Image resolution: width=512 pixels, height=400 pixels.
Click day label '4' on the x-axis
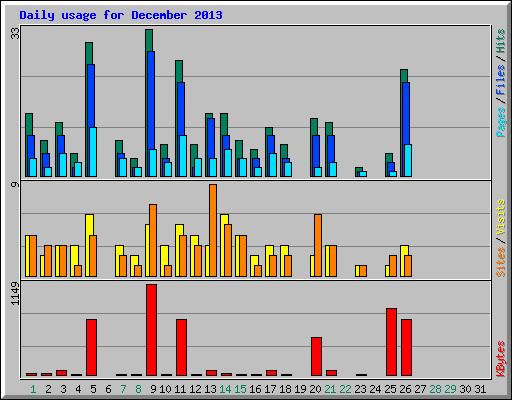click(x=78, y=389)
